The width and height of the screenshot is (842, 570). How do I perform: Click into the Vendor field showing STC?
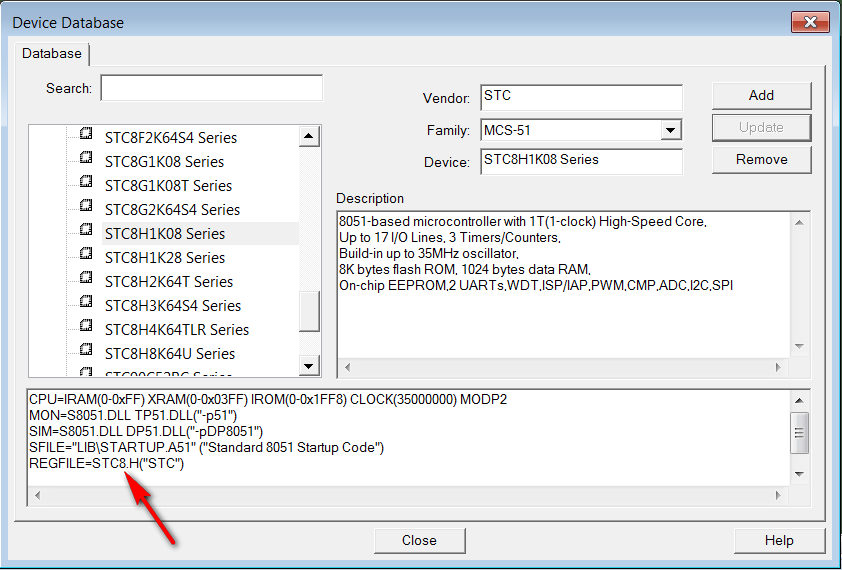pos(582,97)
